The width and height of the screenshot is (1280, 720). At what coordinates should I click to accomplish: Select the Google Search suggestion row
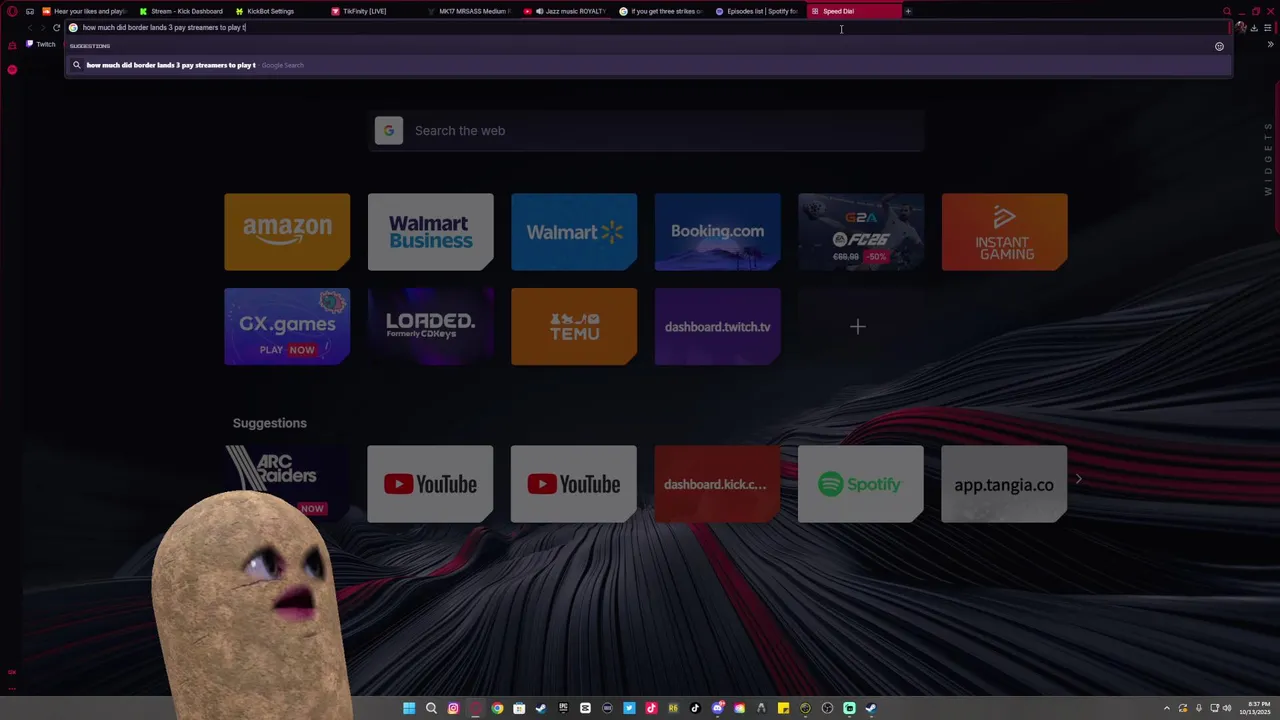click(648, 65)
